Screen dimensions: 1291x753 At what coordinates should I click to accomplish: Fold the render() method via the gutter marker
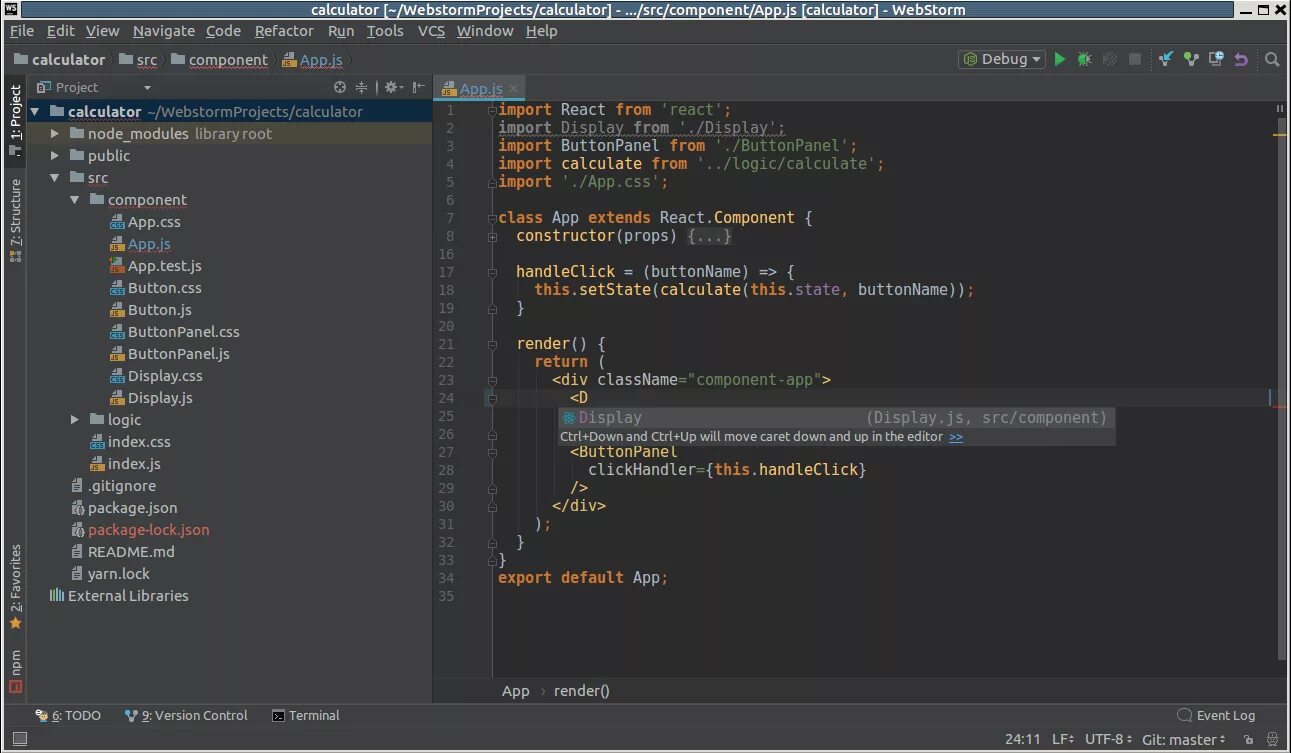(492, 344)
